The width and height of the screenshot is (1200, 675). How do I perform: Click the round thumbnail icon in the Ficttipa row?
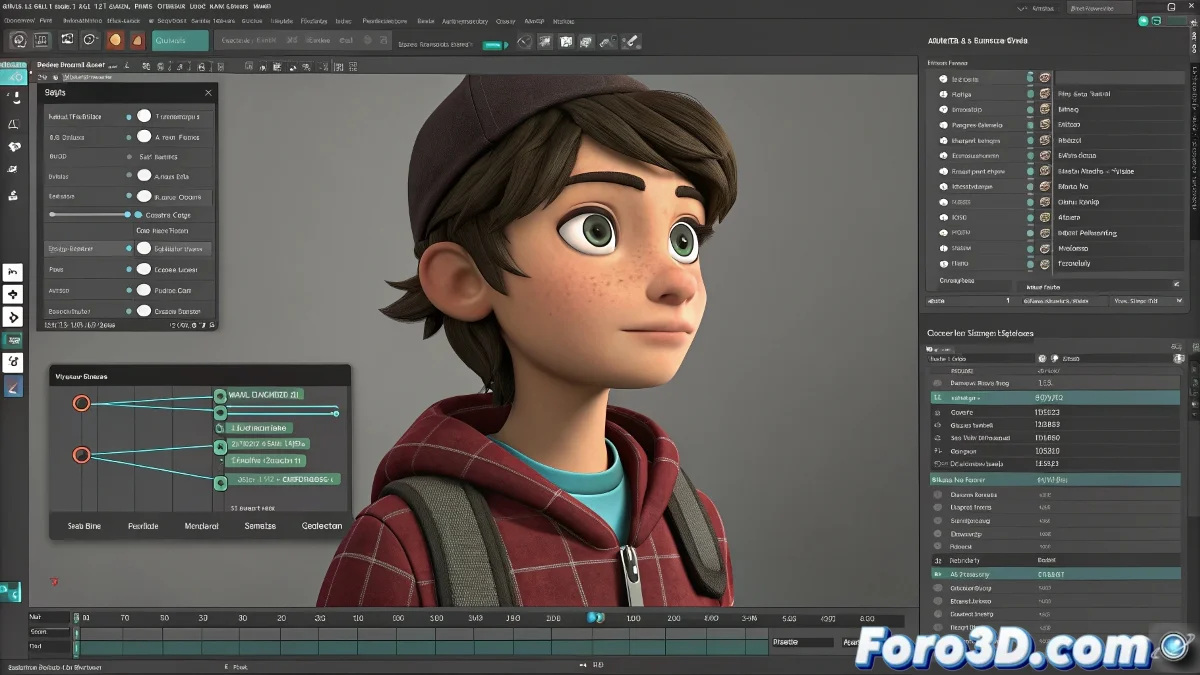pos(1045,94)
